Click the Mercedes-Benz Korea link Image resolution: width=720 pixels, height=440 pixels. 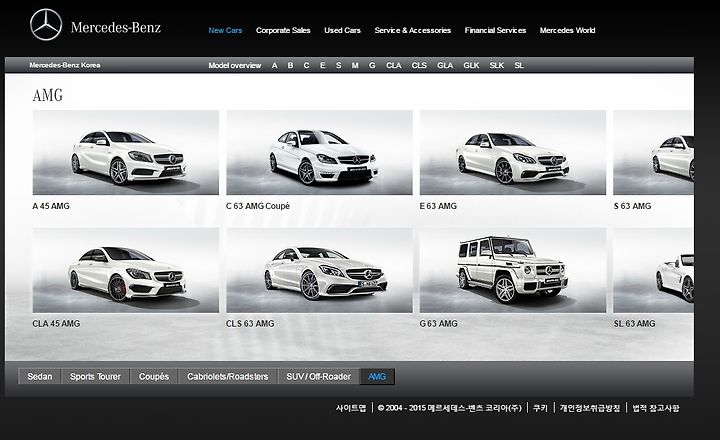pyautogui.click(x=65, y=65)
